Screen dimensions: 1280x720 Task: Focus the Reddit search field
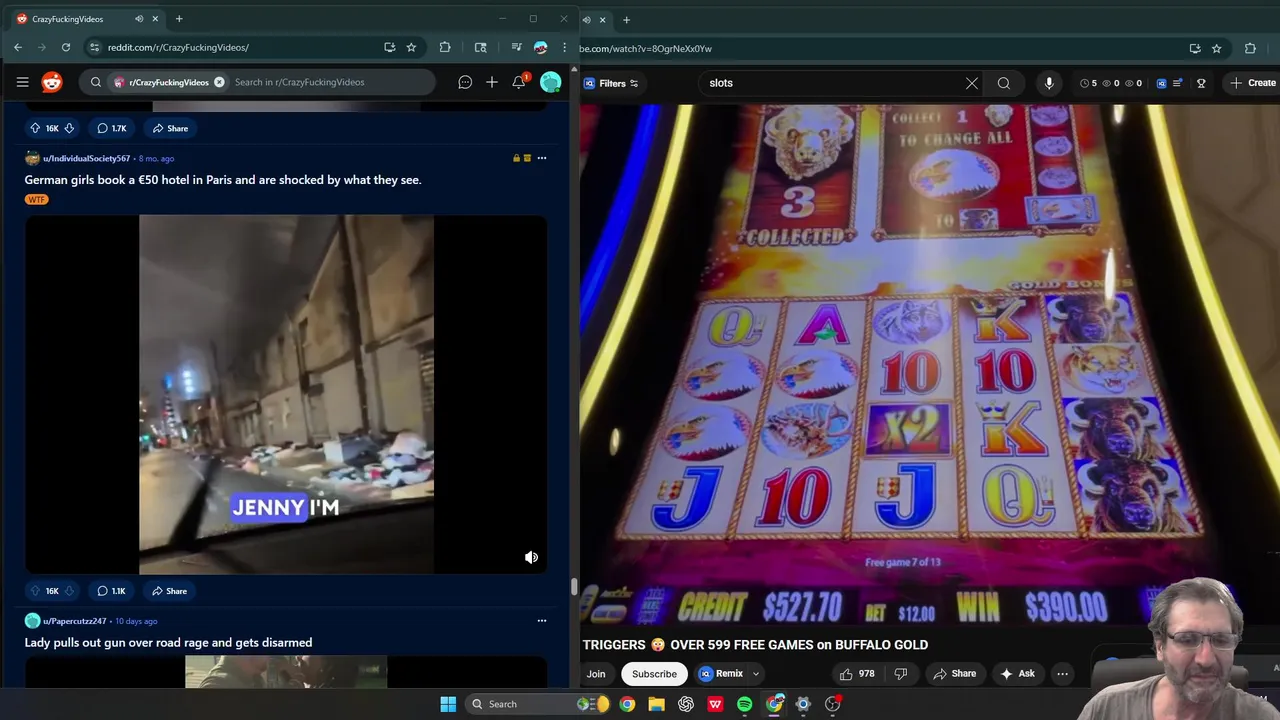pyautogui.click(x=330, y=82)
